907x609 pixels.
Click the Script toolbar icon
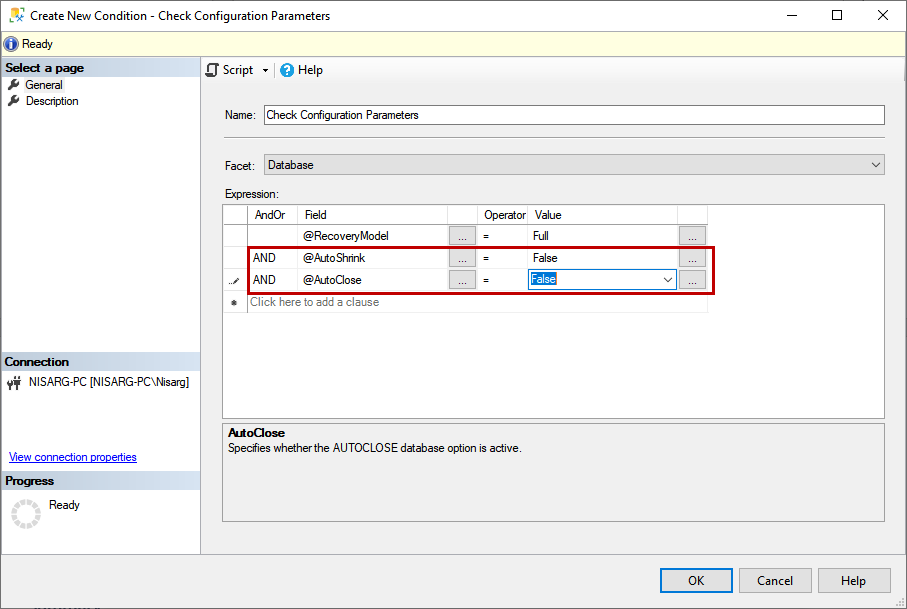coord(212,70)
